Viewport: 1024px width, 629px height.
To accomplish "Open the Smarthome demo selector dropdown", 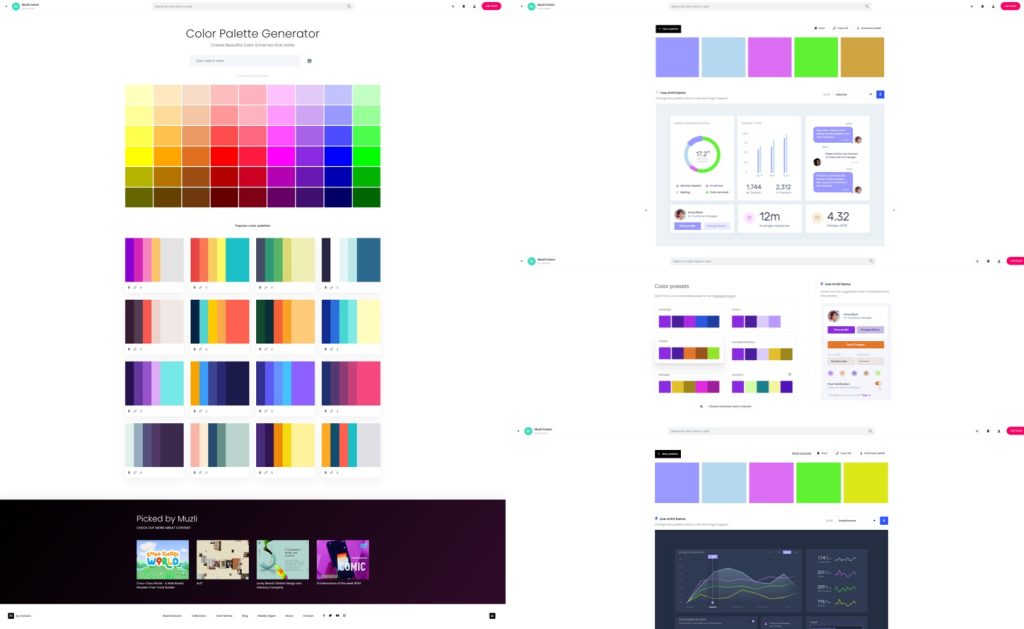I will click(856, 519).
